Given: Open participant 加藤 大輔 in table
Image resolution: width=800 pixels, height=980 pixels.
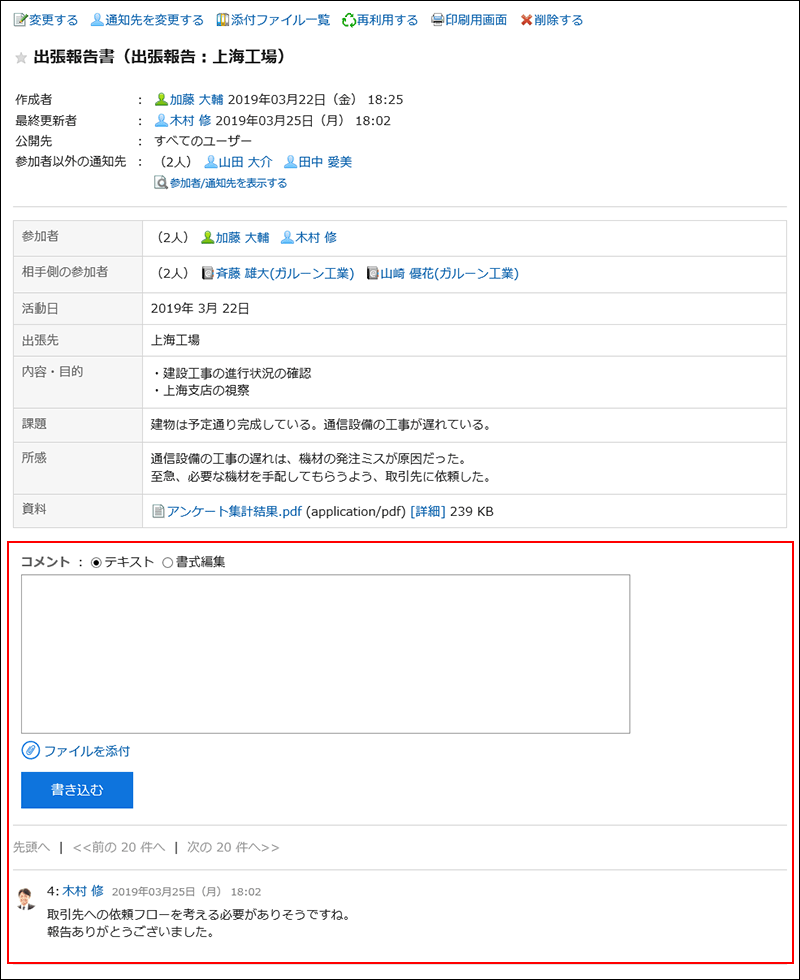Looking at the screenshot, I should (242, 238).
